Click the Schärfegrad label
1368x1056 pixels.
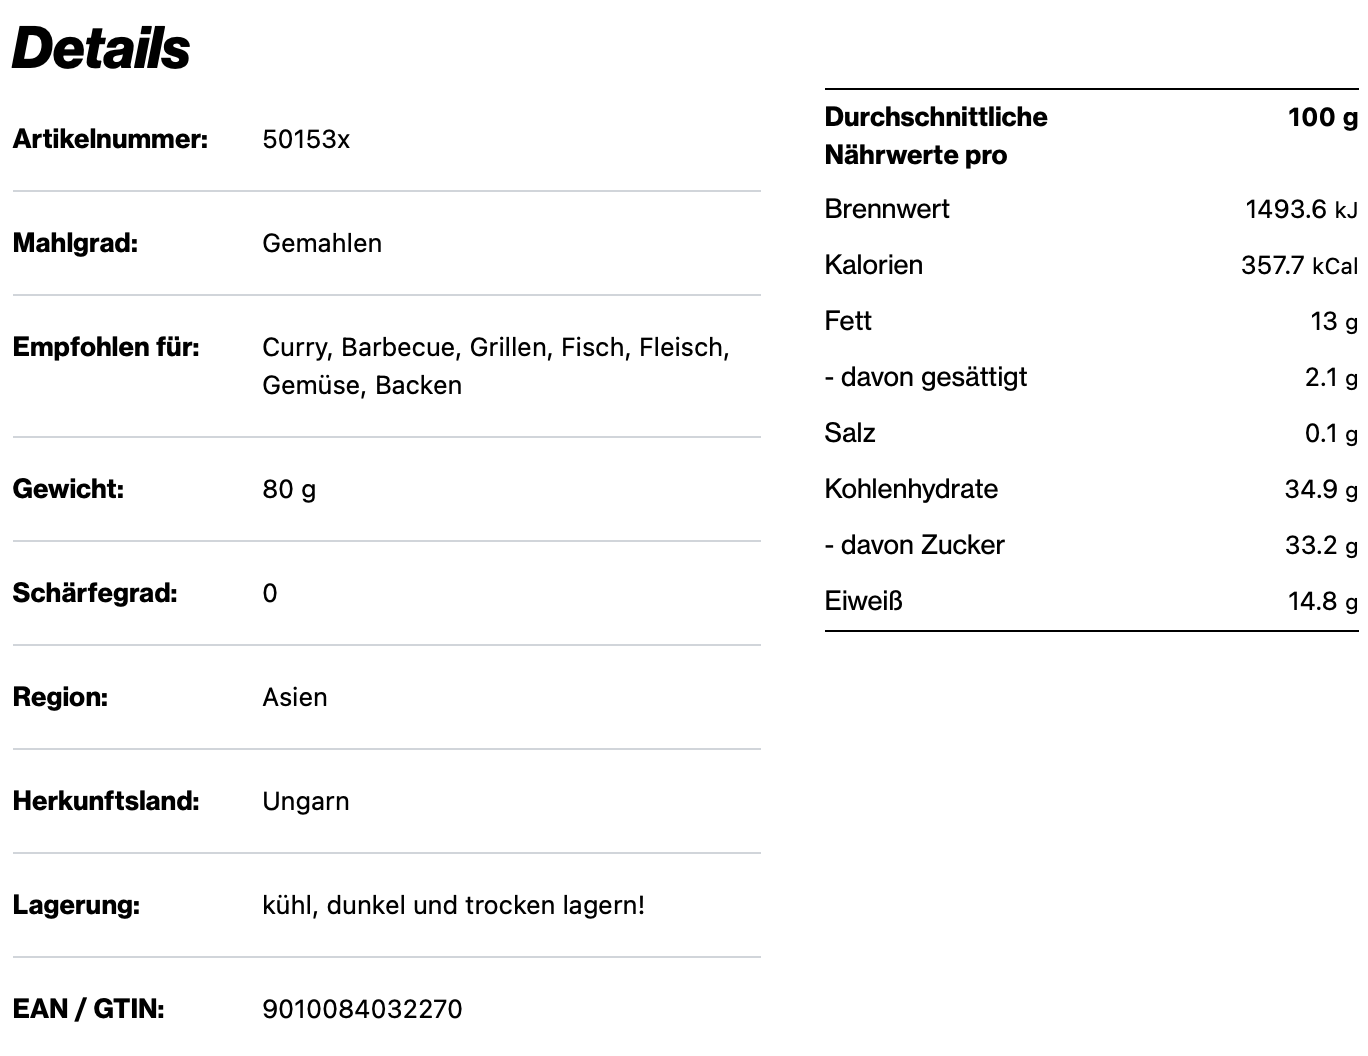coord(95,593)
